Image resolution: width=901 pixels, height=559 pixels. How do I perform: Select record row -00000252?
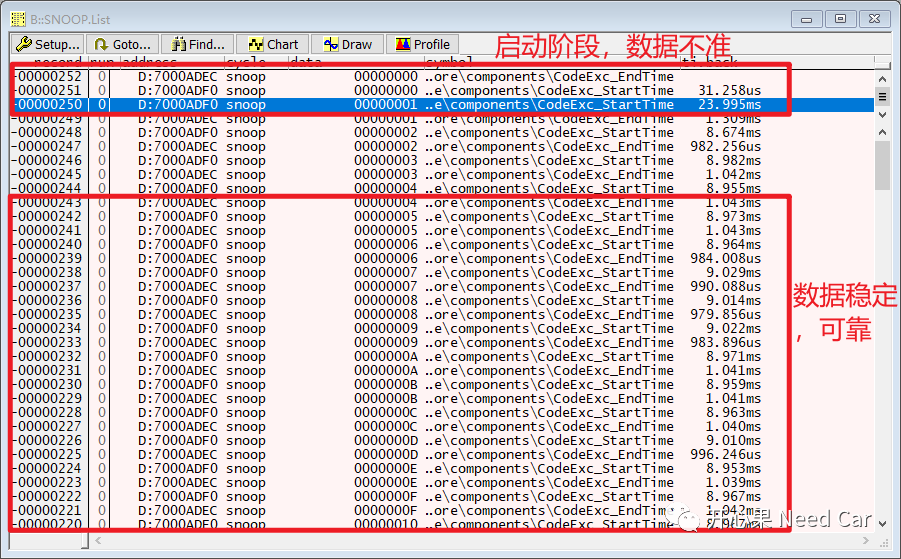pyautogui.click(x=400, y=76)
